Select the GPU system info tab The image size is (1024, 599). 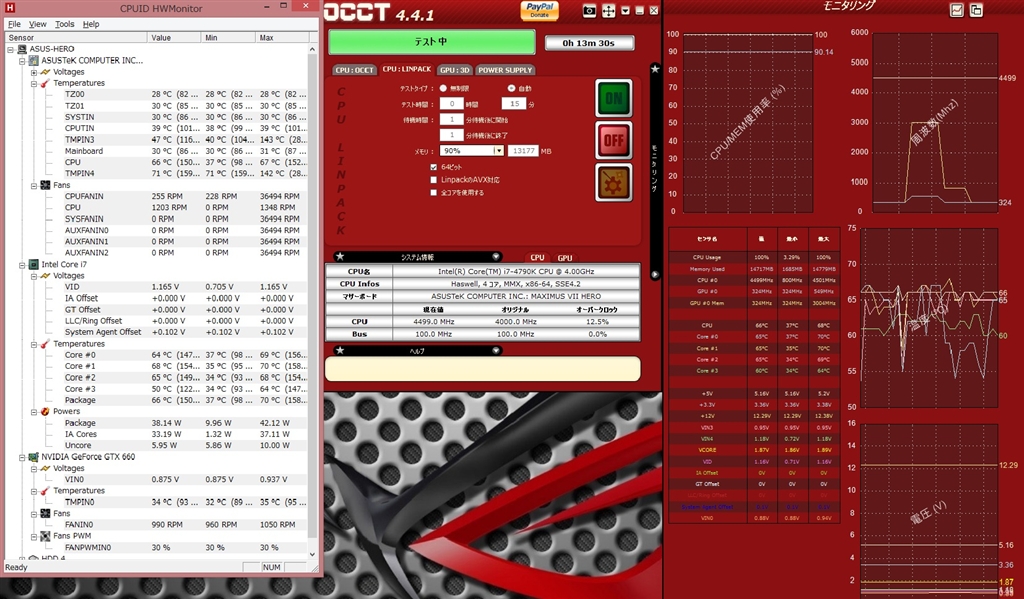click(565, 257)
